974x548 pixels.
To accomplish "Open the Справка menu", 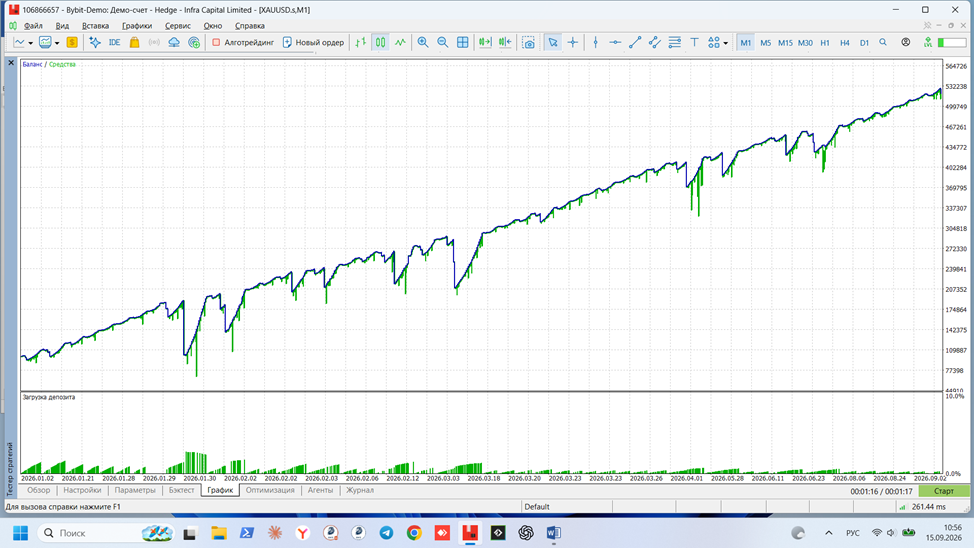I will tap(250, 25).
